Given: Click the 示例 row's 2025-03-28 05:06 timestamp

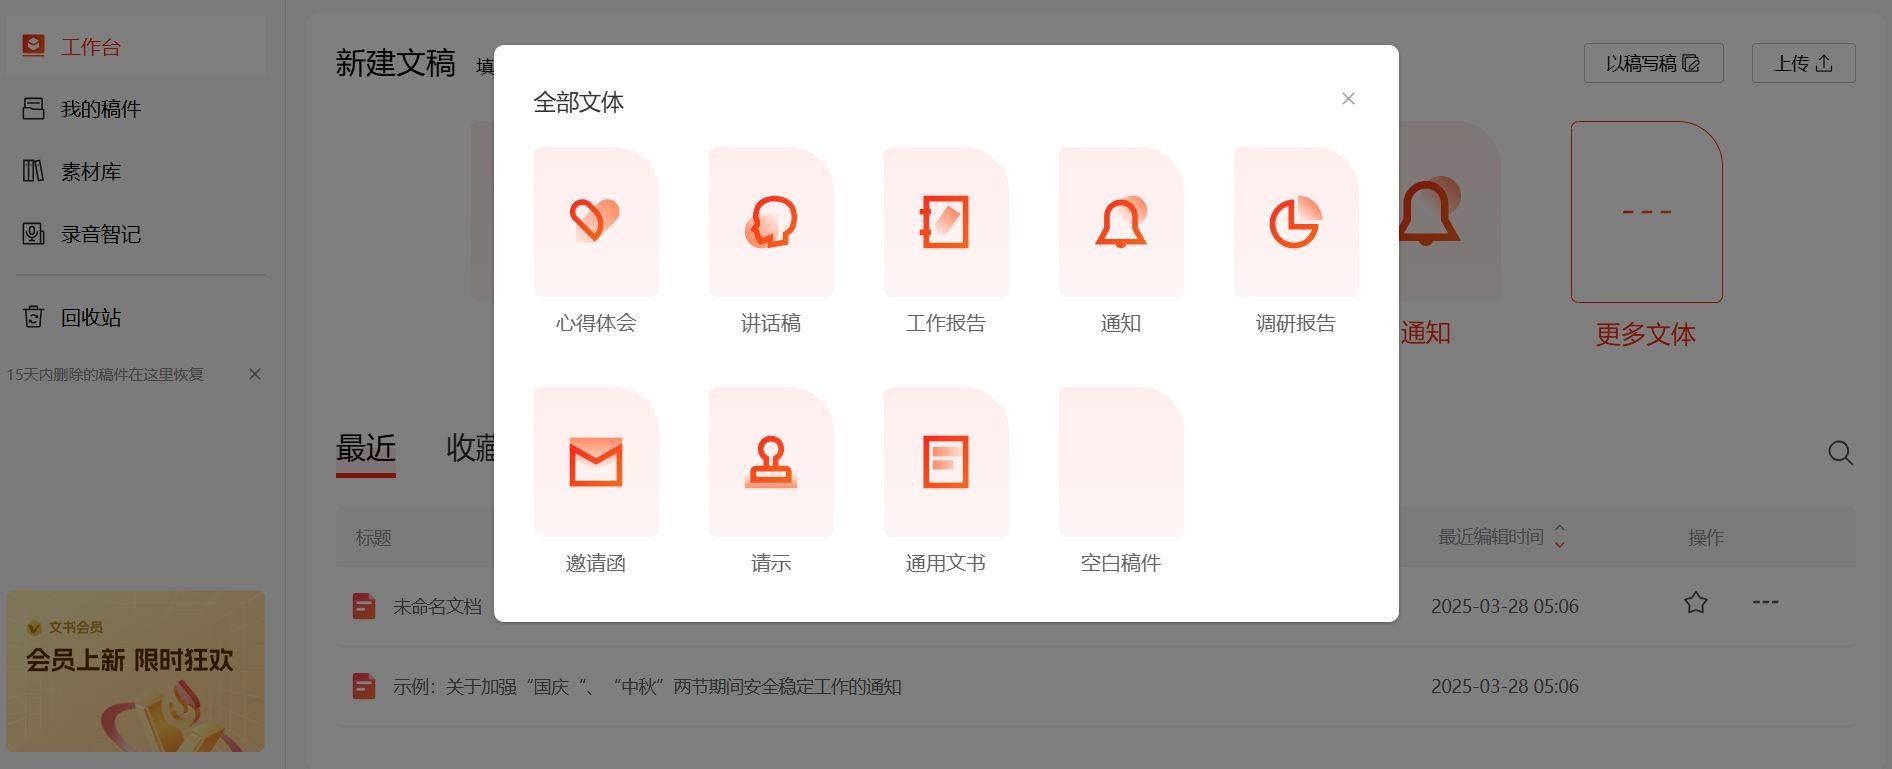Looking at the screenshot, I should pos(1505,687).
